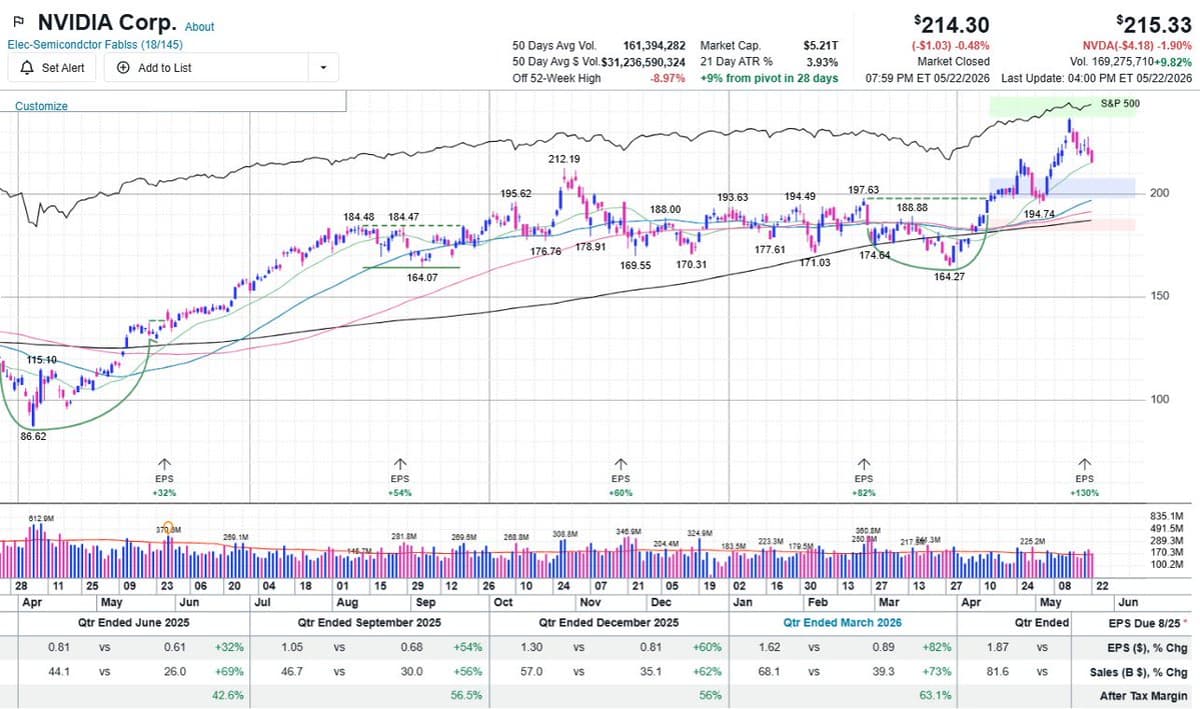Click the 164.27 low price label
Screen dimensions: 1200x709
tap(948, 276)
